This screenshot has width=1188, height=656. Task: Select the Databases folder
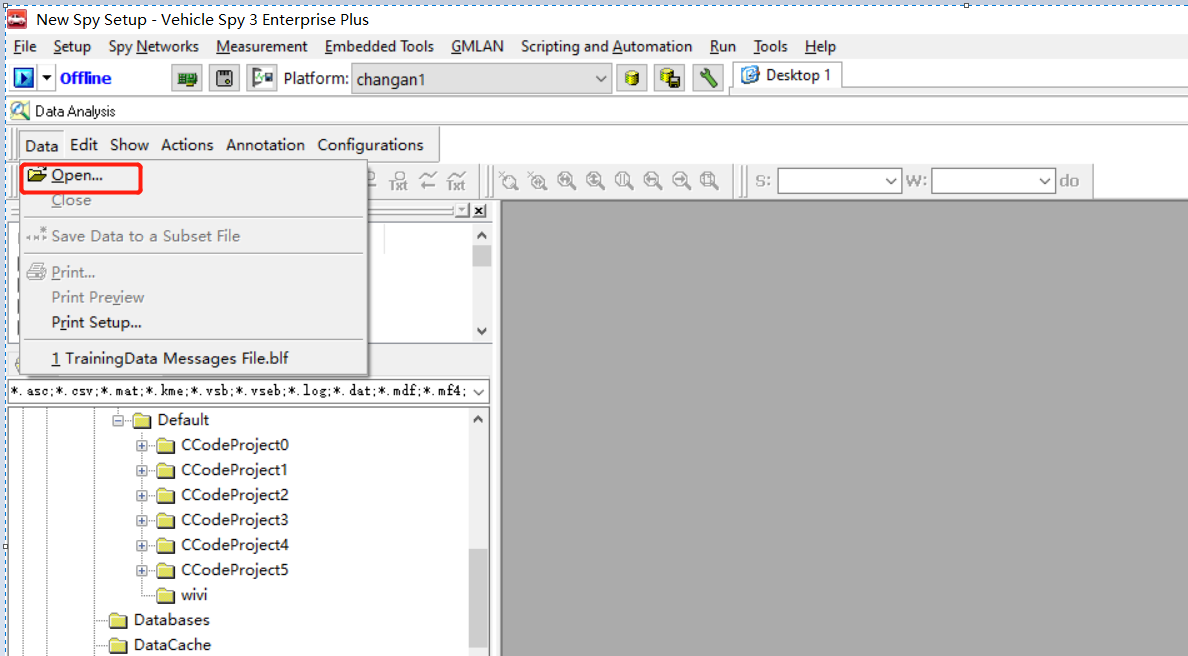click(x=171, y=620)
